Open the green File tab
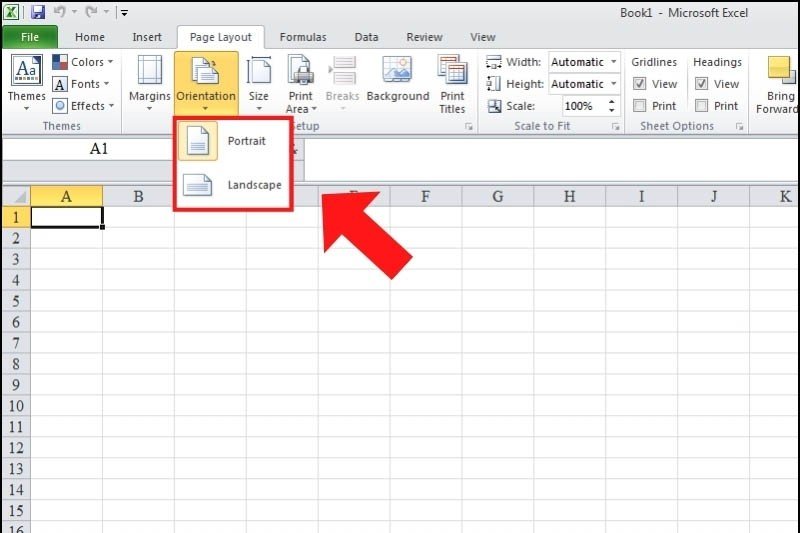 point(29,37)
